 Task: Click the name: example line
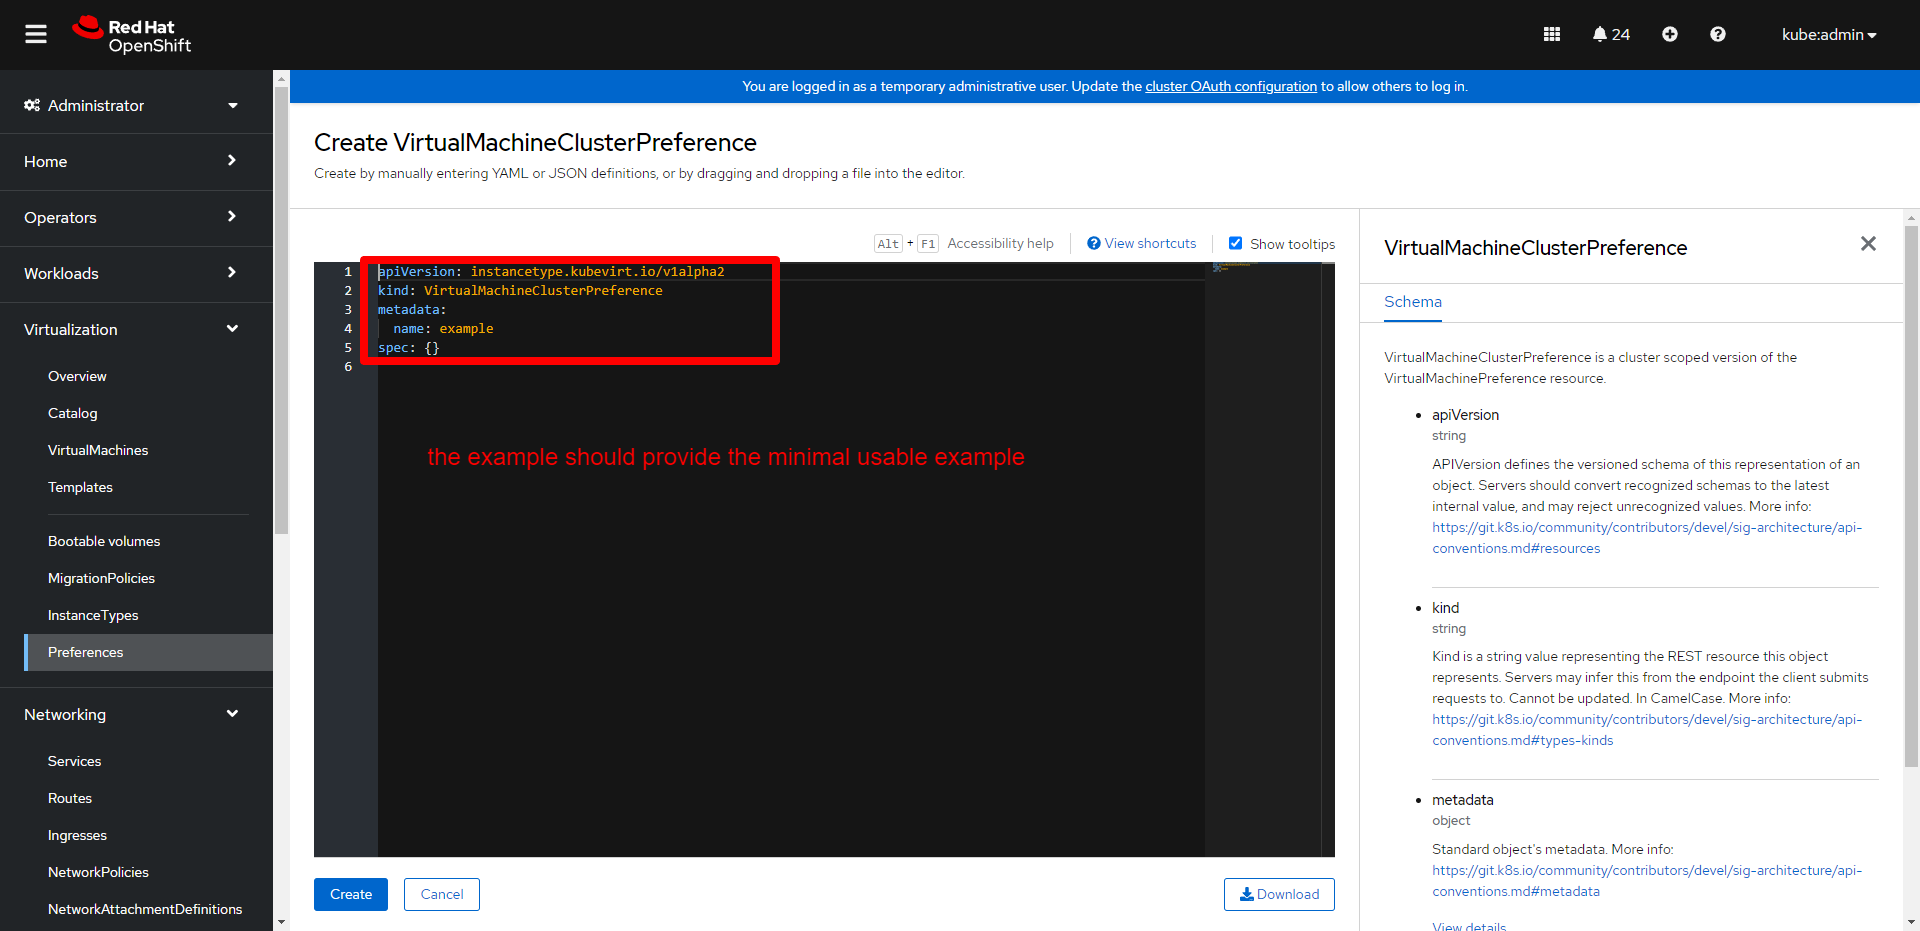tap(443, 328)
